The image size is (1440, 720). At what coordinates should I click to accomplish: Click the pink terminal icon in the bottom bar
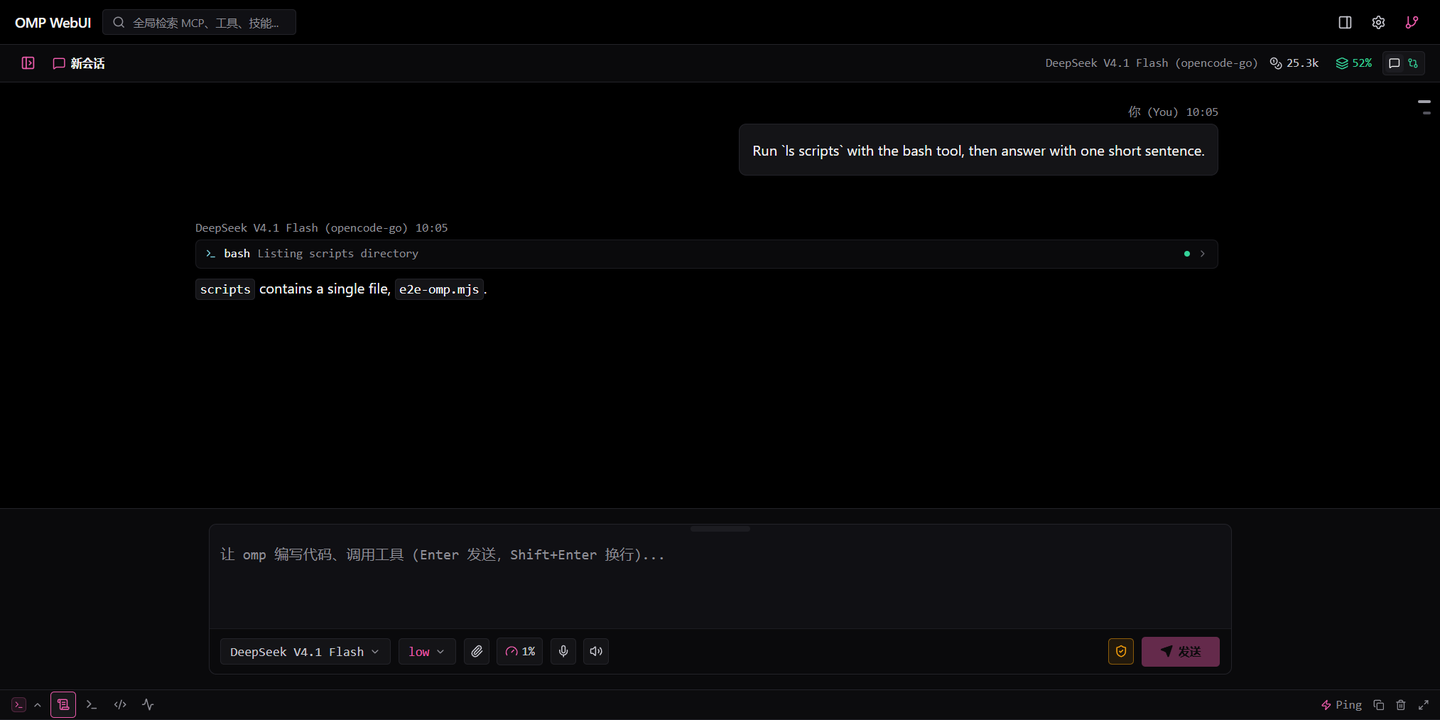point(18,705)
